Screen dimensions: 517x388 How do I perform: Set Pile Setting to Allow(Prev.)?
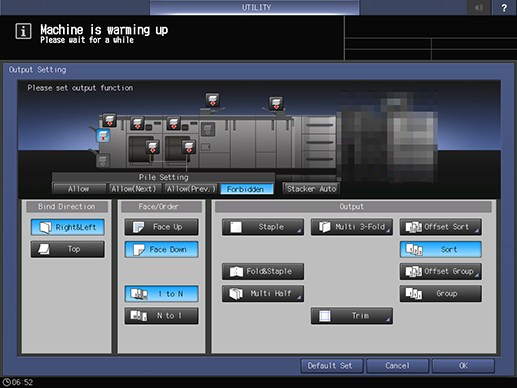point(190,189)
